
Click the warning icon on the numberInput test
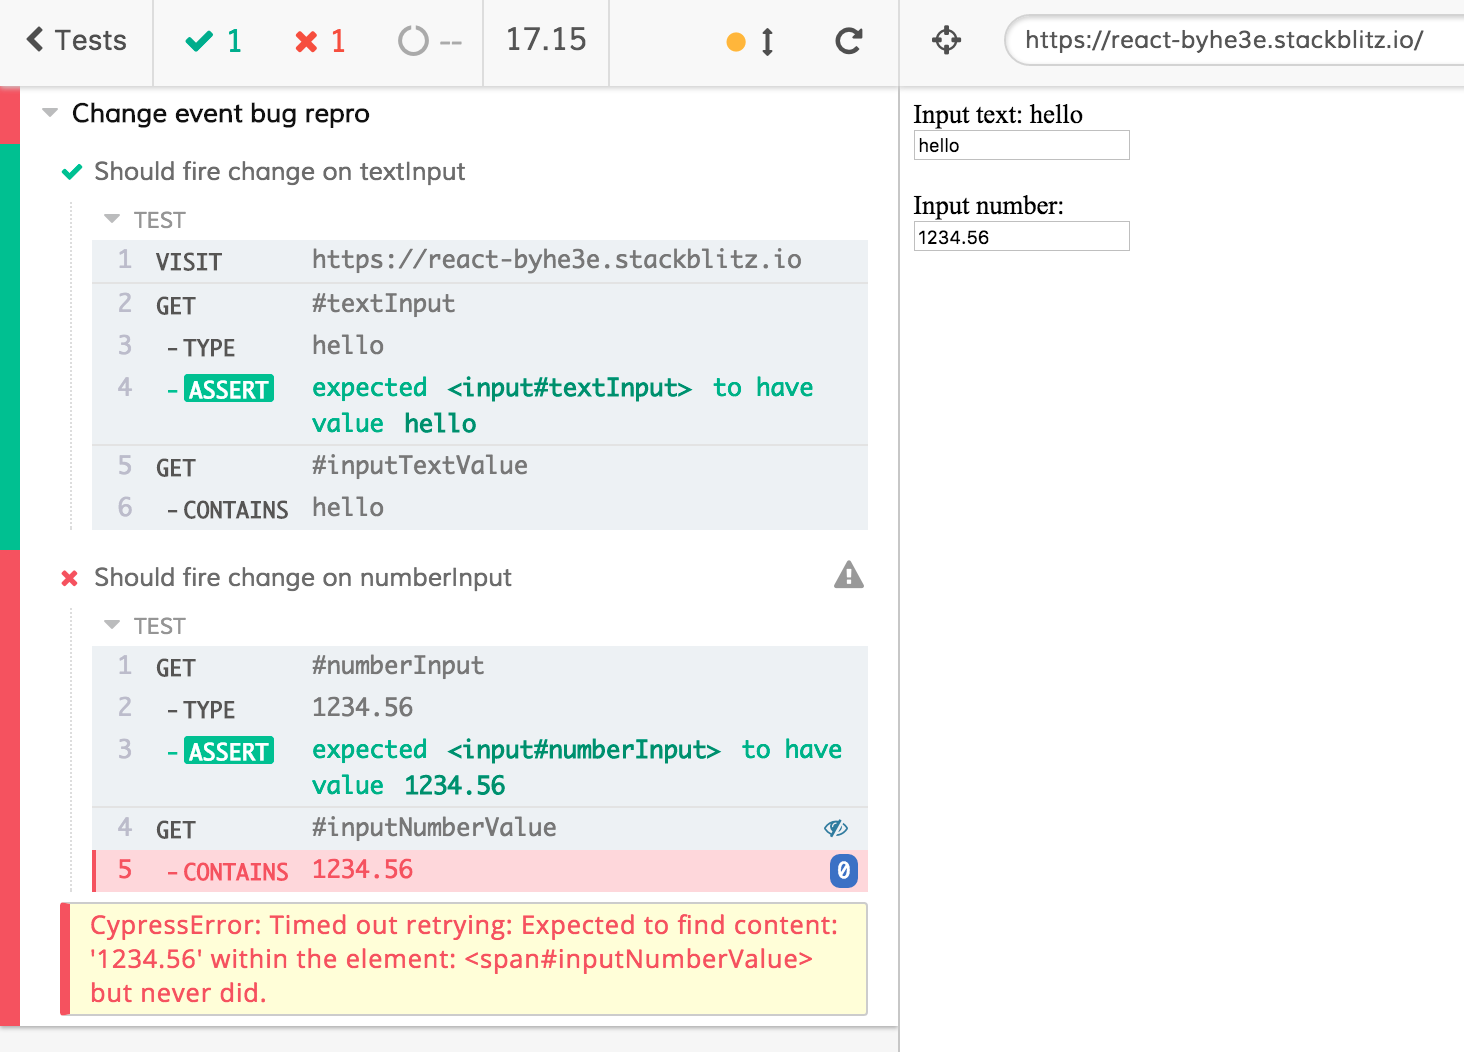point(848,576)
